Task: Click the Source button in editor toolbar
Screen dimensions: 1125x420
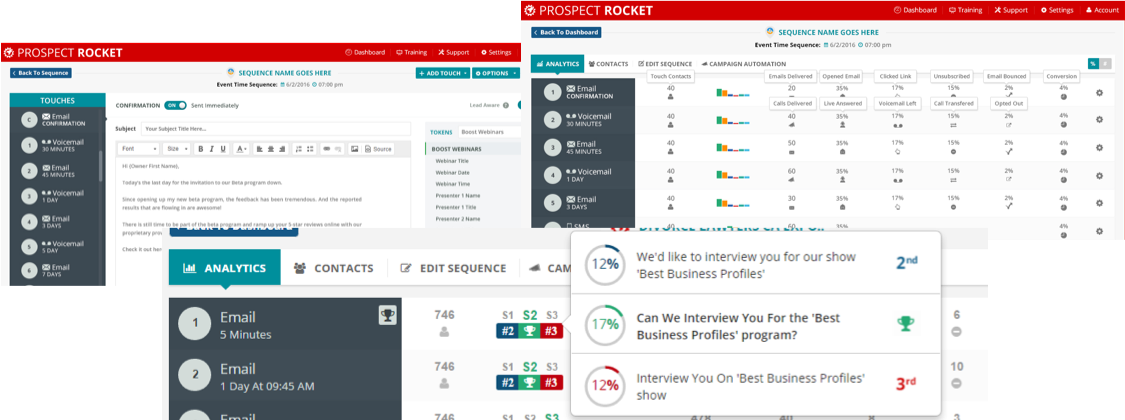Action: coord(378,149)
